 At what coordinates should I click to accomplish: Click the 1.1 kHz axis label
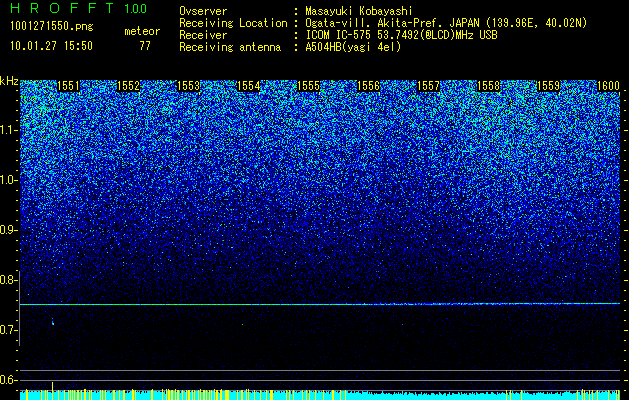9,130
